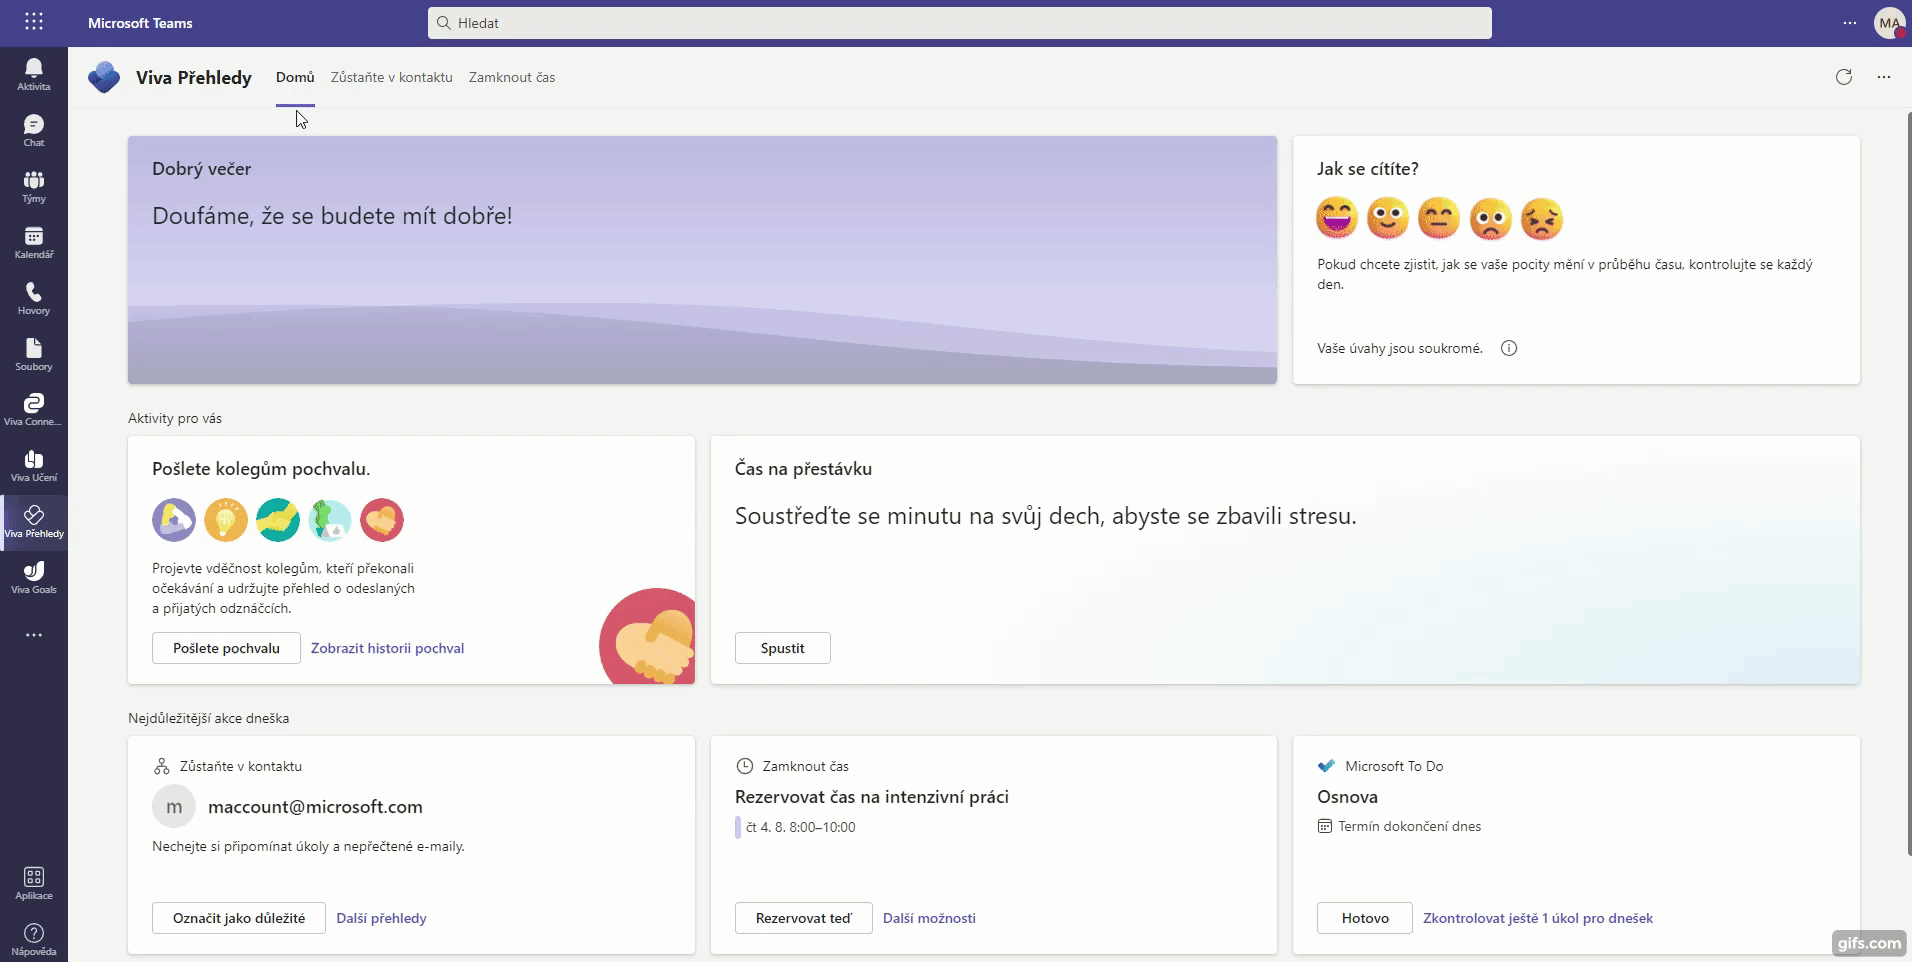Open Zobrazit historii pochval link

point(387,648)
